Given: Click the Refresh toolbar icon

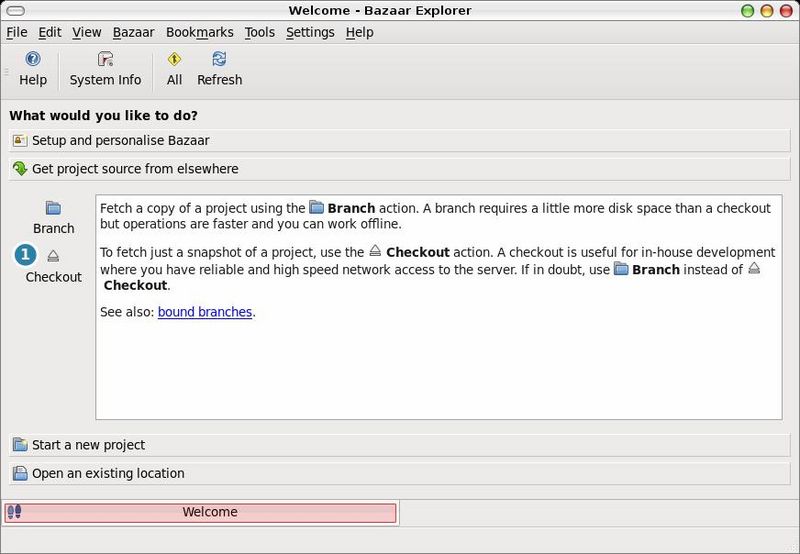Looking at the screenshot, I should click(x=219, y=59).
